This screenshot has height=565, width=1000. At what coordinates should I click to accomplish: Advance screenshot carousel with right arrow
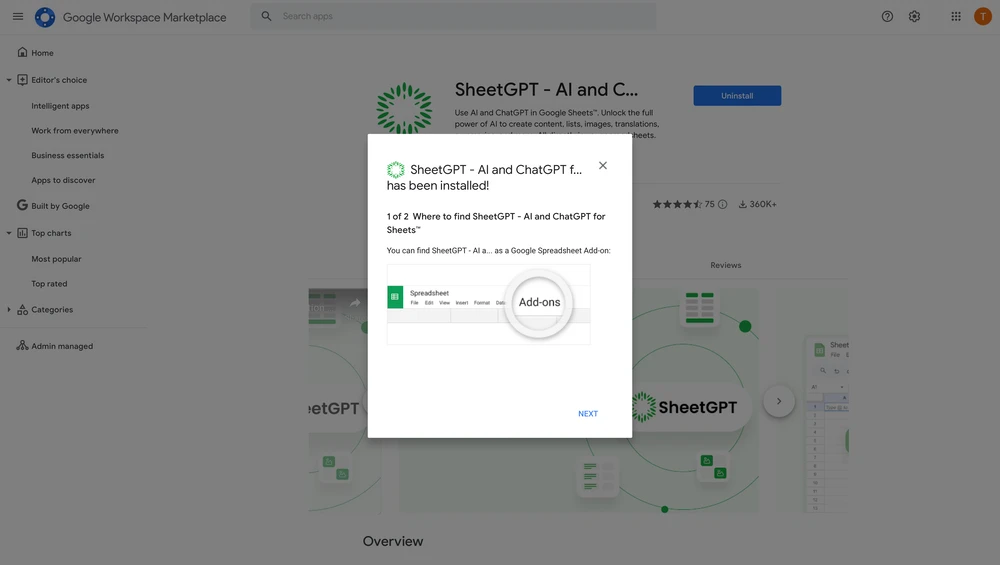pos(779,402)
